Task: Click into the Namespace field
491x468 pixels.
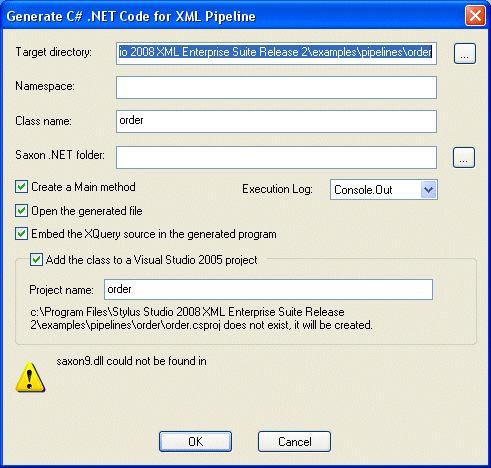Action: [276, 87]
